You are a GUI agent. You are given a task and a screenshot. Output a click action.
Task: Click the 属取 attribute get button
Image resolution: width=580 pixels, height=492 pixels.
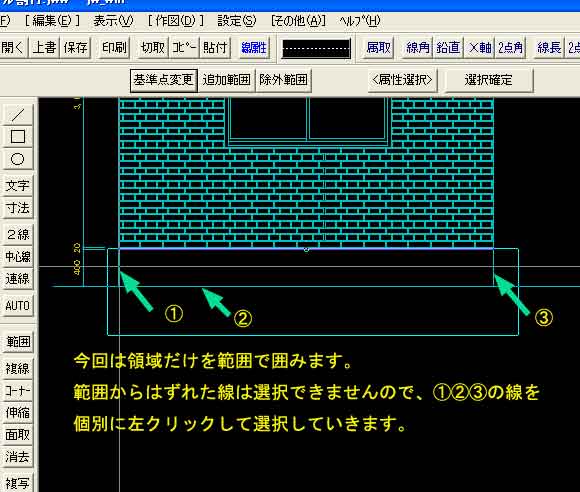coord(378,47)
